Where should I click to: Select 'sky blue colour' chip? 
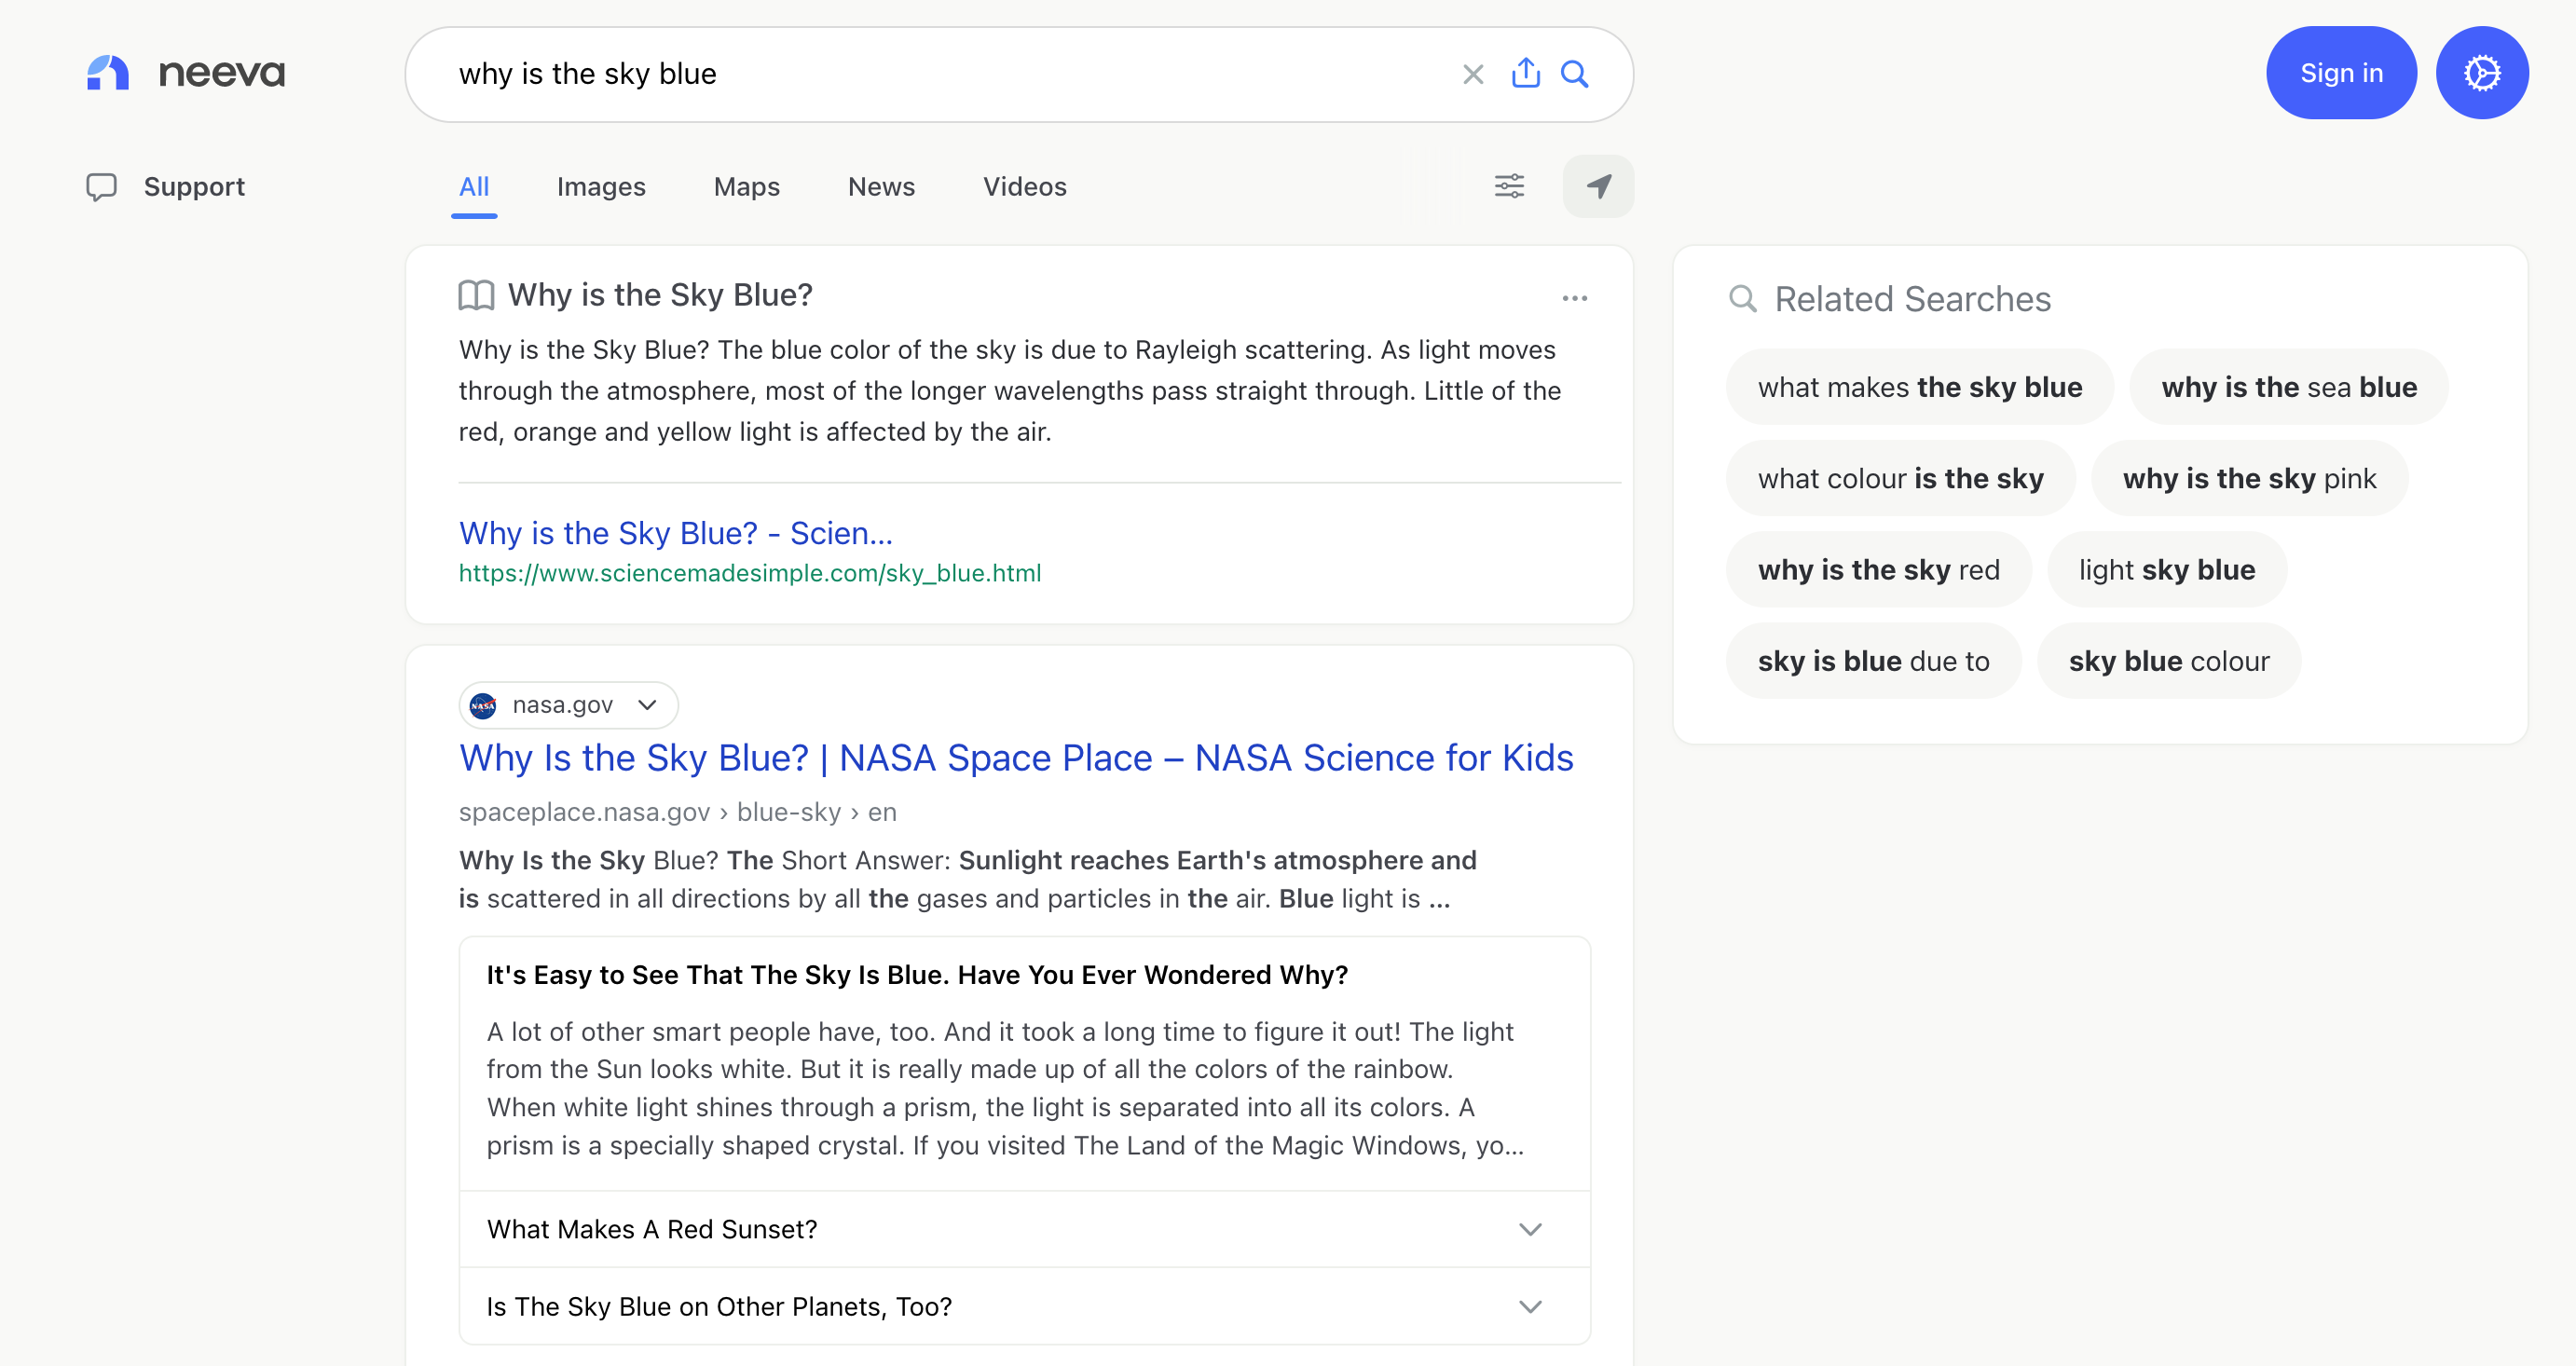pyautogui.click(x=2168, y=660)
